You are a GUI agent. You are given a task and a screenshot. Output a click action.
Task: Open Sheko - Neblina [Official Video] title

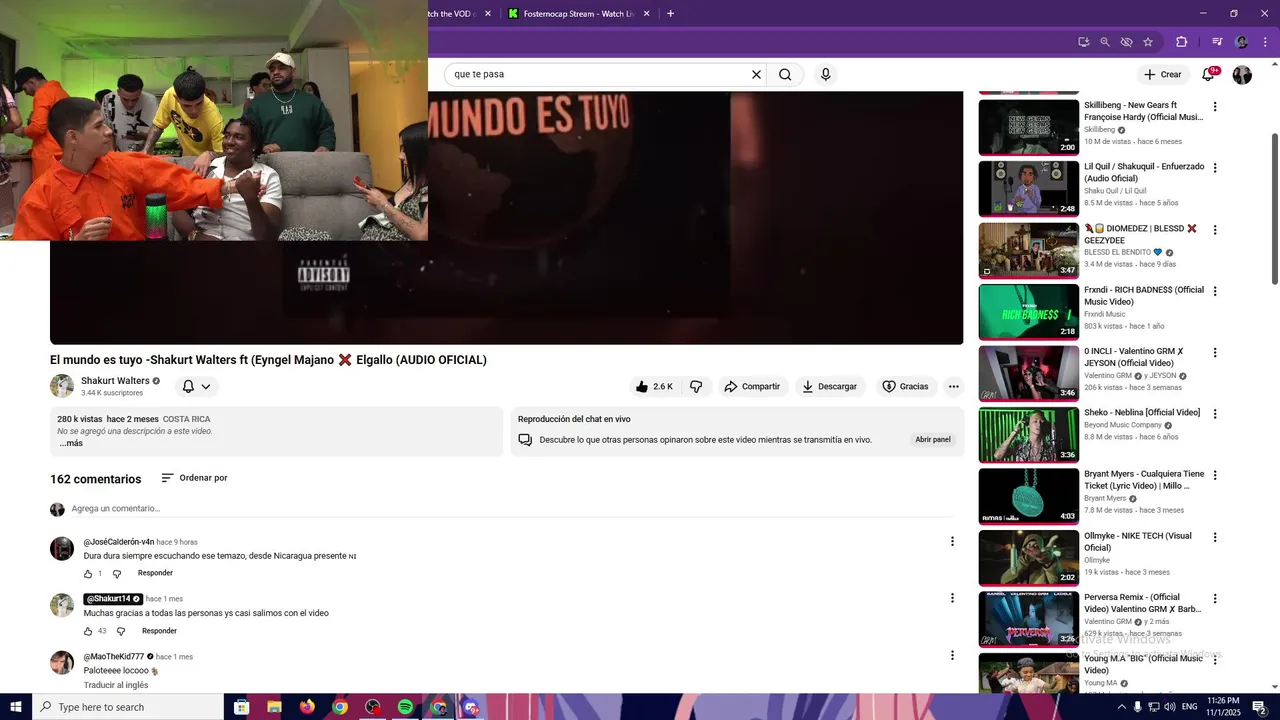(1142, 412)
